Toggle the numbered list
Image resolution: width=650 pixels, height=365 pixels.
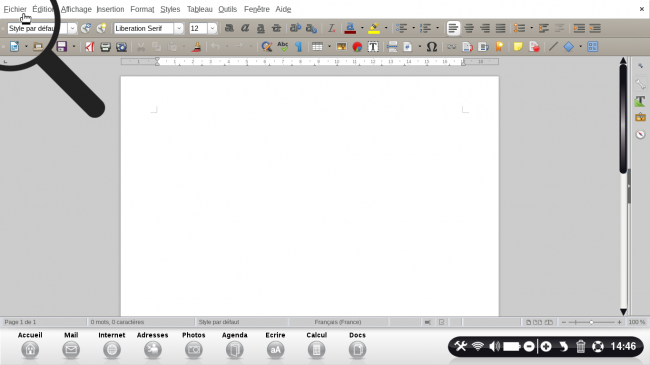click(x=425, y=28)
